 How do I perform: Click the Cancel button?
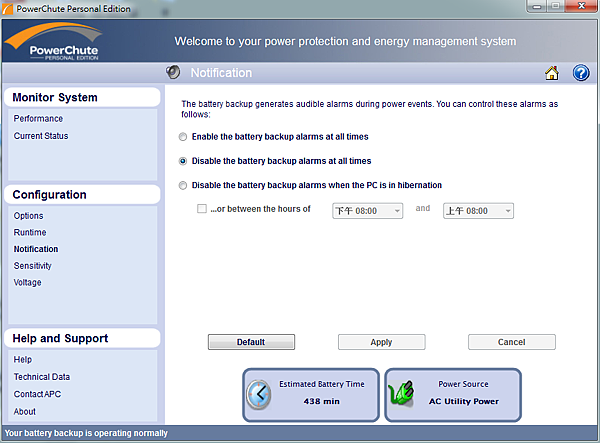[512, 342]
